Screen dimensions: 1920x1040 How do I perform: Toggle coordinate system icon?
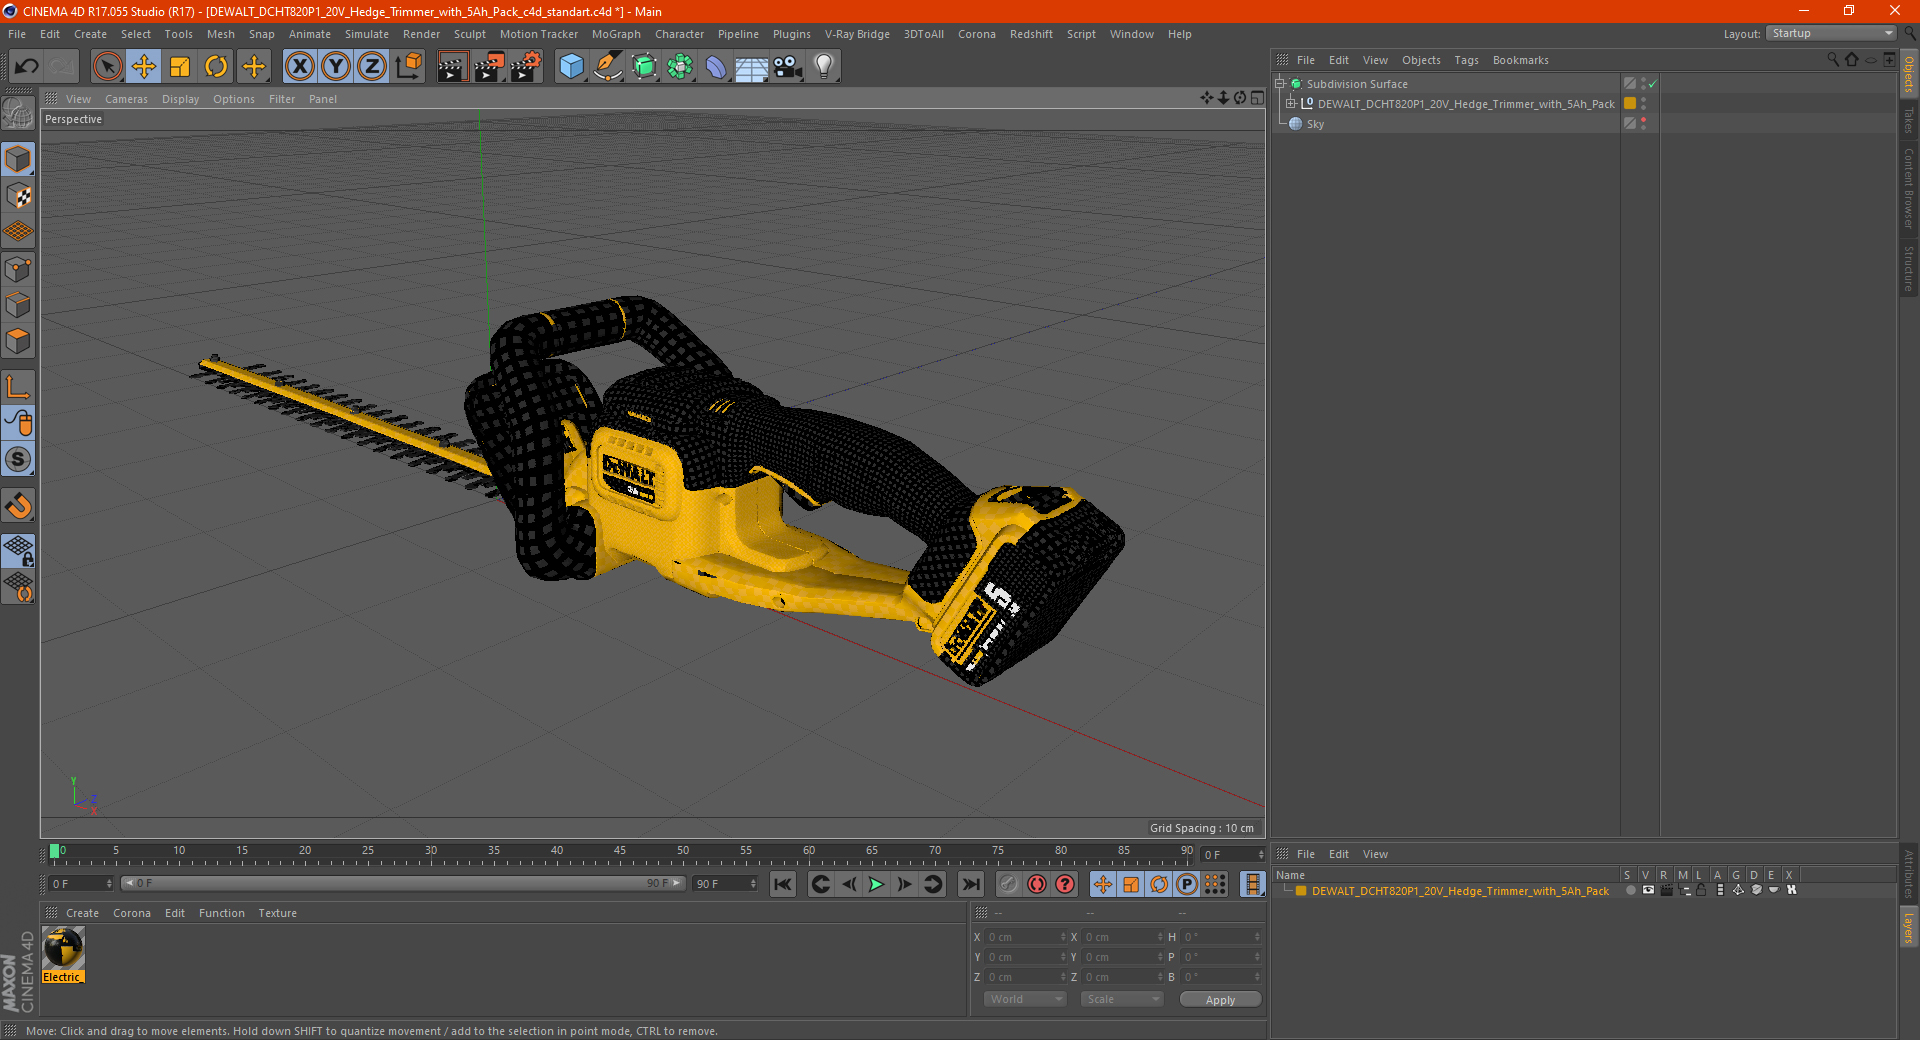[408, 67]
